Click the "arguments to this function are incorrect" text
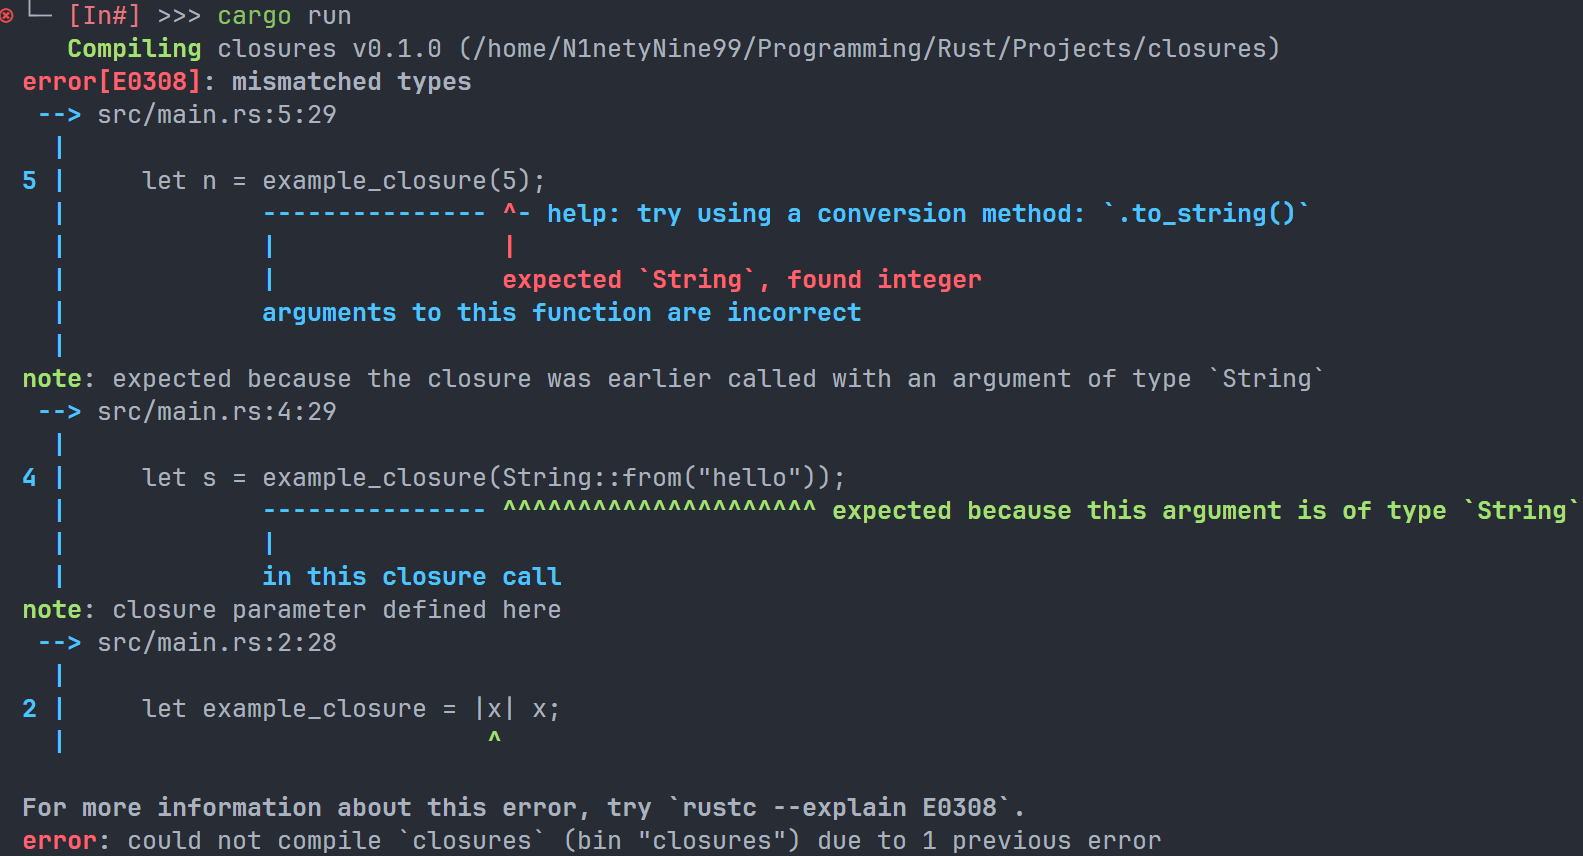Image resolution: width=1583 pixels, height=856 pixels. pyautogui.click(x=561, y=313)
